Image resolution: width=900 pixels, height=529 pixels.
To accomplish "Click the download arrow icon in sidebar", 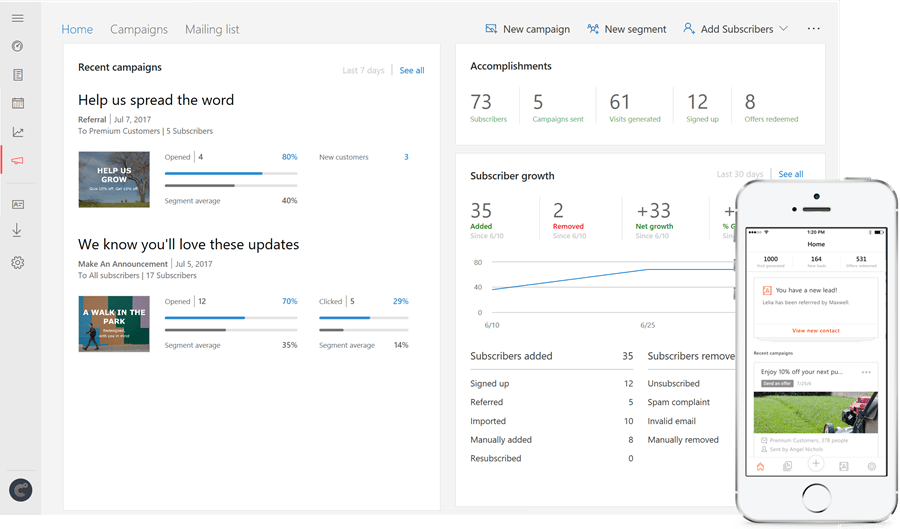I will [x=17, y=230].
